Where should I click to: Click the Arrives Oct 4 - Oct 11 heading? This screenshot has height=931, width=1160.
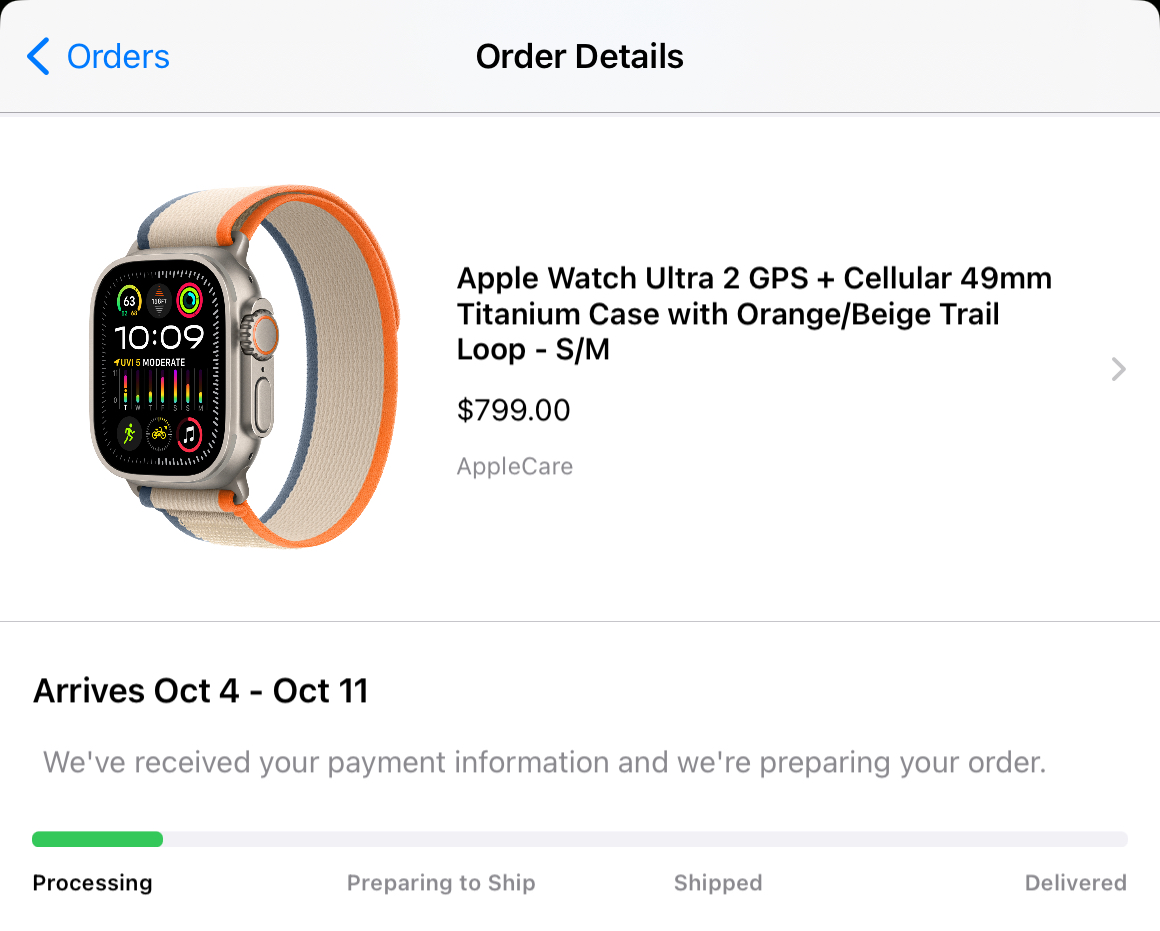(201, 691)
